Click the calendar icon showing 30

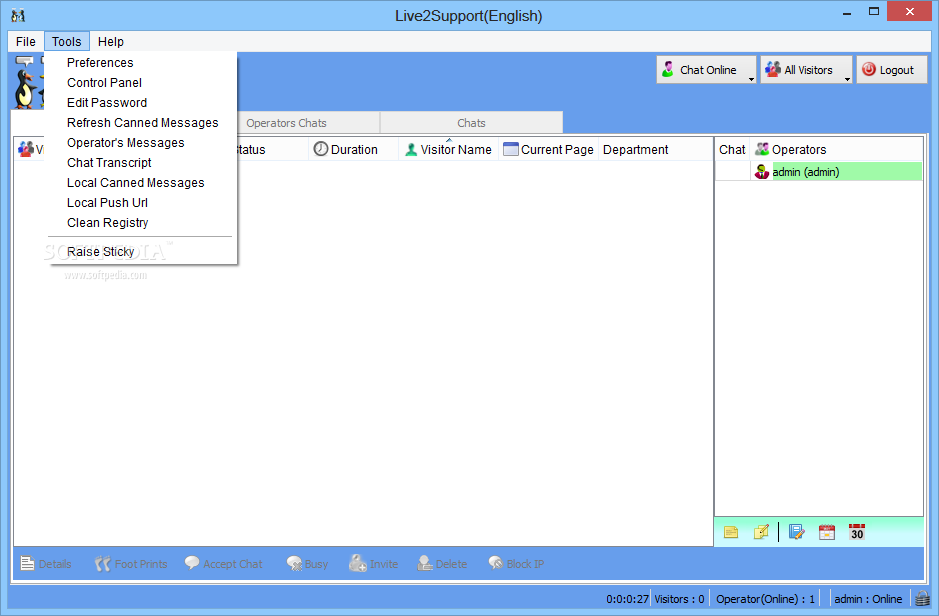tap(857, 532)
